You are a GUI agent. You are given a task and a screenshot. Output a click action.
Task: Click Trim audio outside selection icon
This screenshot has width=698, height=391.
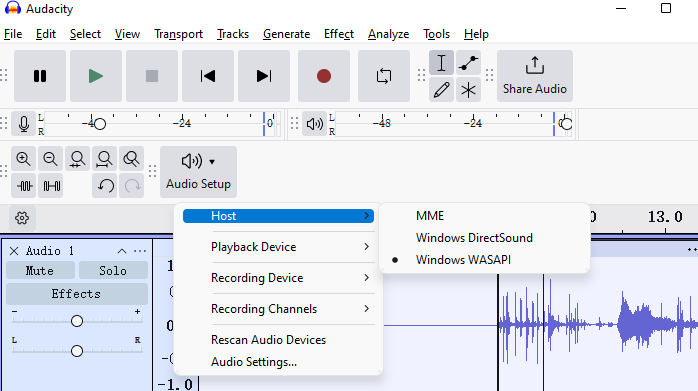pos(23,186)
